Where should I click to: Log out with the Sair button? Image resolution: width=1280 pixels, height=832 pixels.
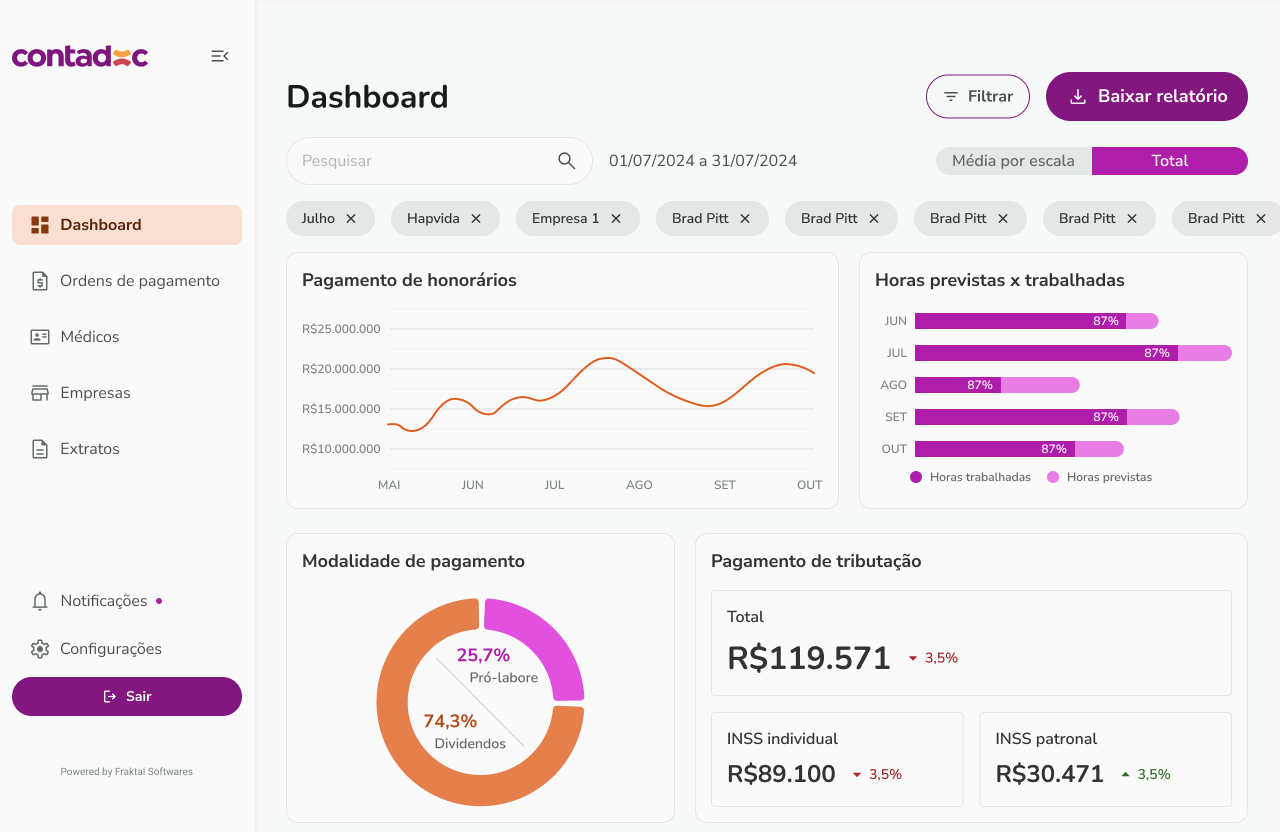tap(127, 696)
